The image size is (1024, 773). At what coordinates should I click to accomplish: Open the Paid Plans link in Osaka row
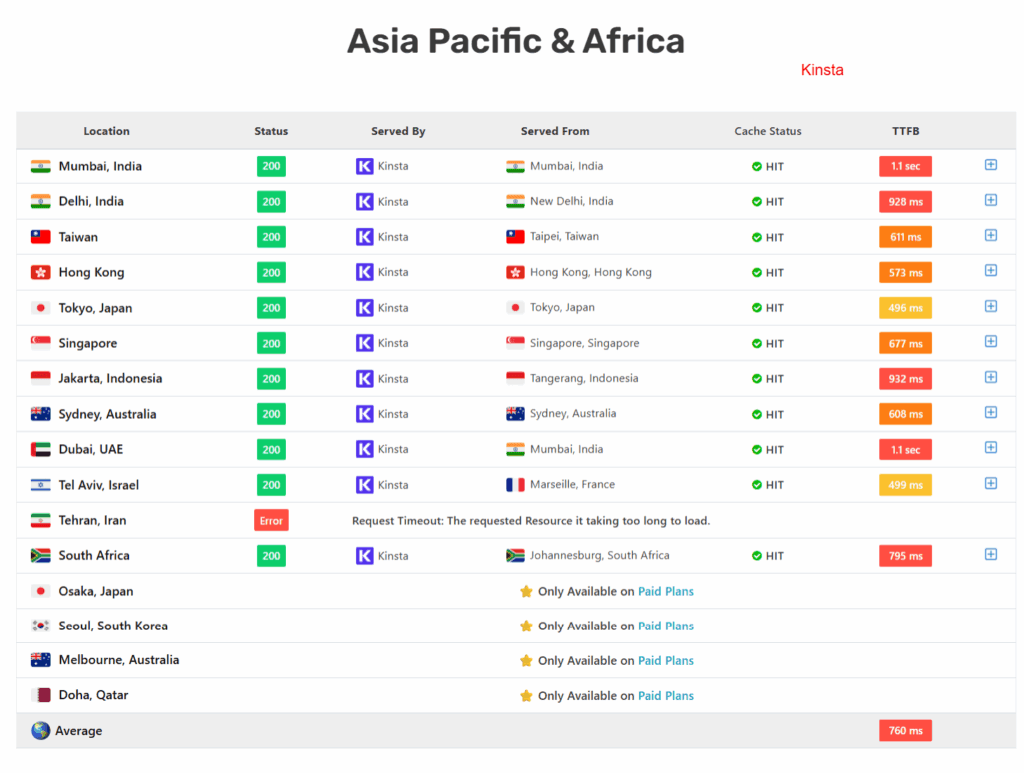[x=666, y=591]
